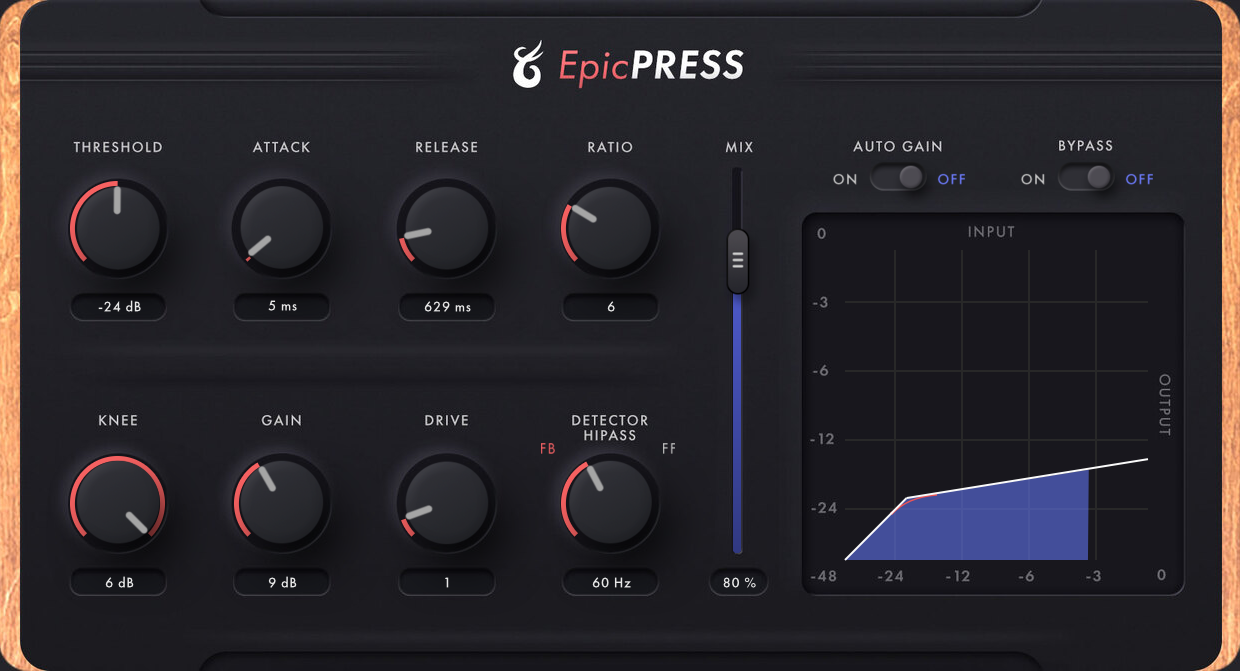This screenshot has width=1240, height=671.
Task: Click the Ratio value field showing 6
Action: (x=610, y=307)
